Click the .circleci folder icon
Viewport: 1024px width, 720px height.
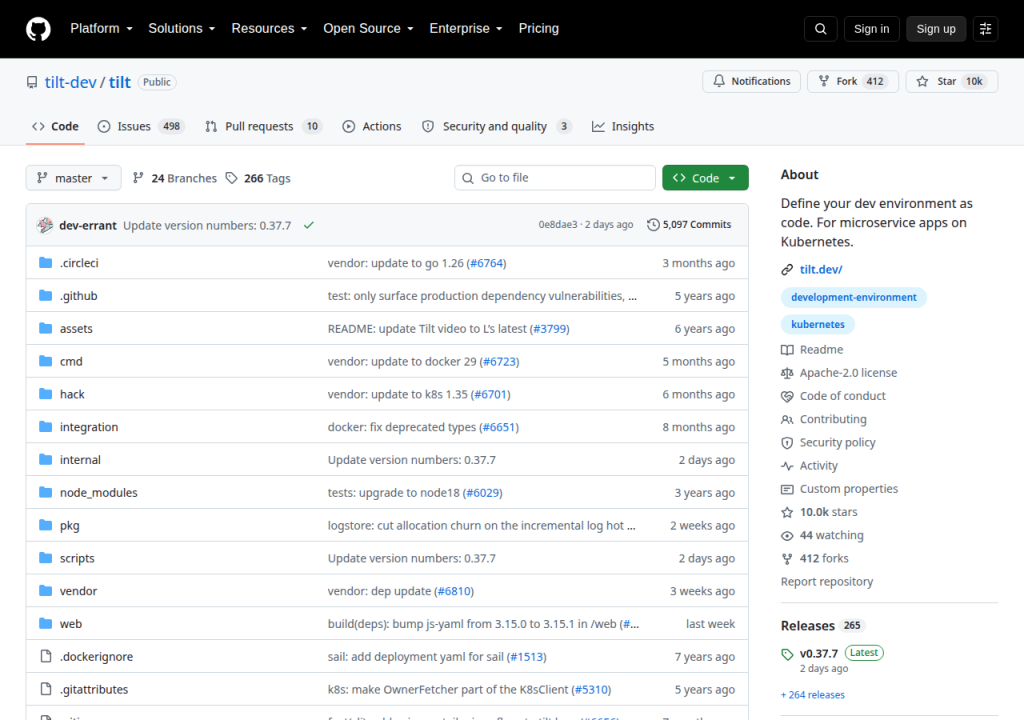click(x=46, y=263)
